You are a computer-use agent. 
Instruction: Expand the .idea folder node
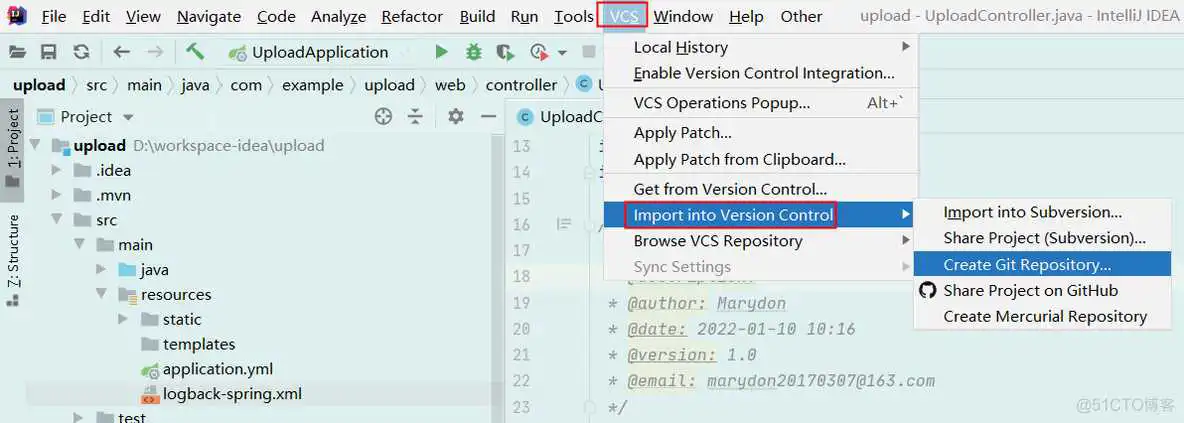coord(57,171)
